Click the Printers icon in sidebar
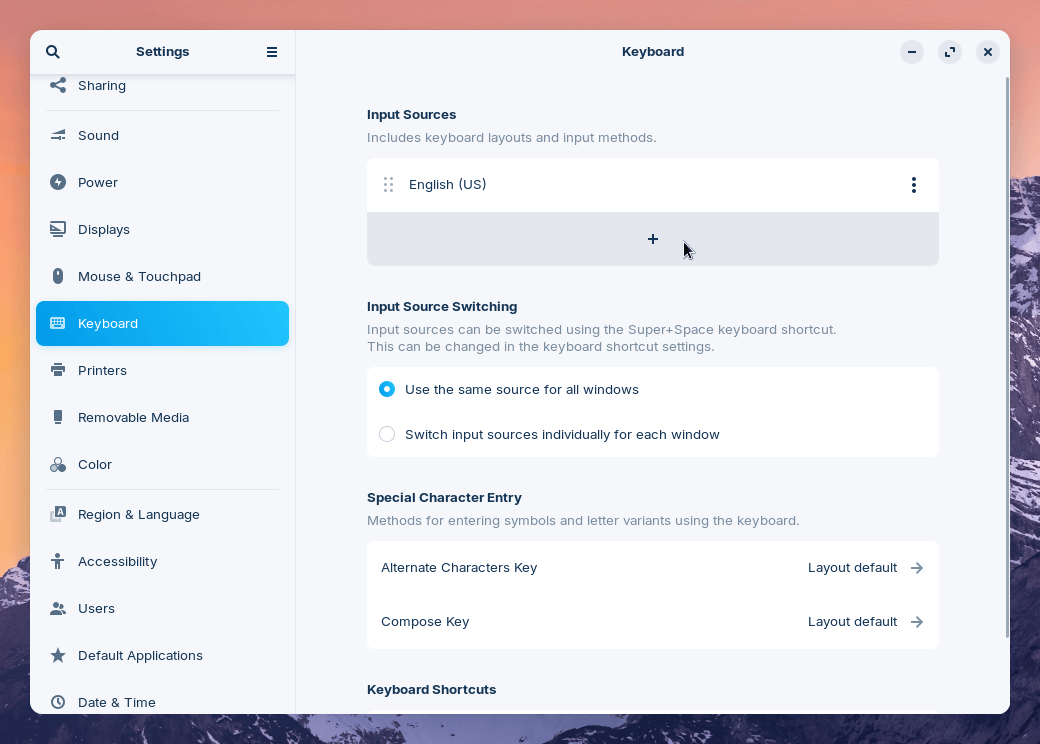 coord(57,370)
